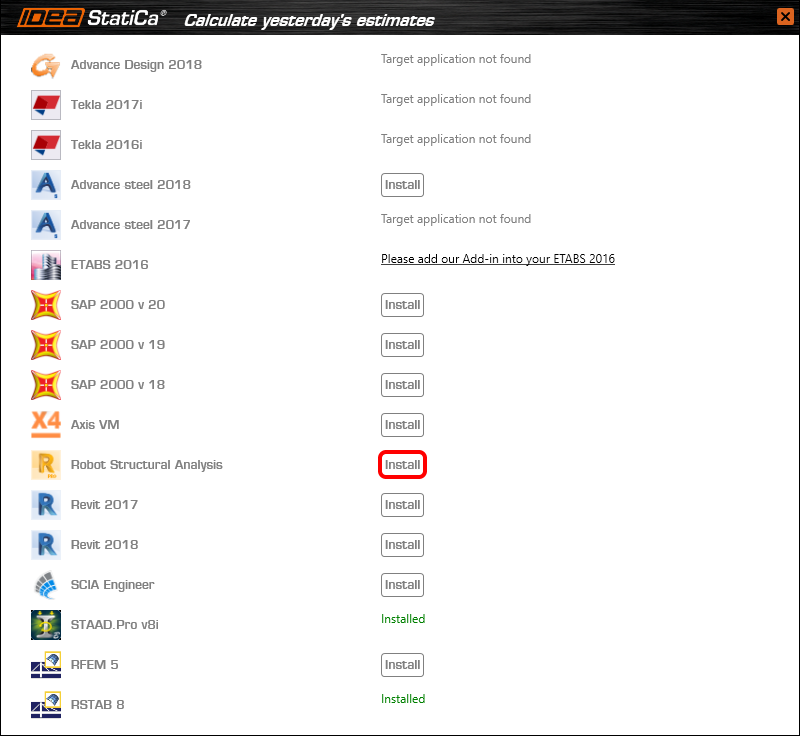Install the SAP 2000 v 20 link
800x736 pixels.
click(402, 305)
